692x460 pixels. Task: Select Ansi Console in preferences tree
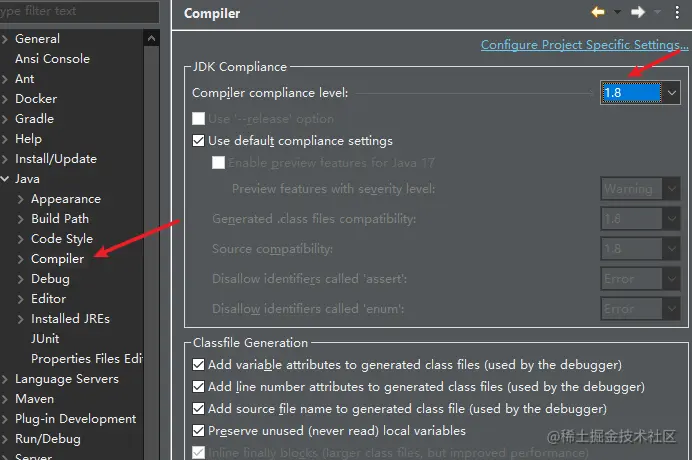pos(52,59)
